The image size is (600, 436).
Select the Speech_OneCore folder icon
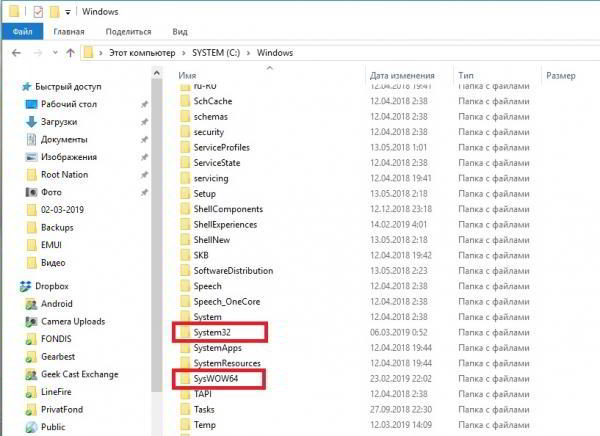click(185, 302)
